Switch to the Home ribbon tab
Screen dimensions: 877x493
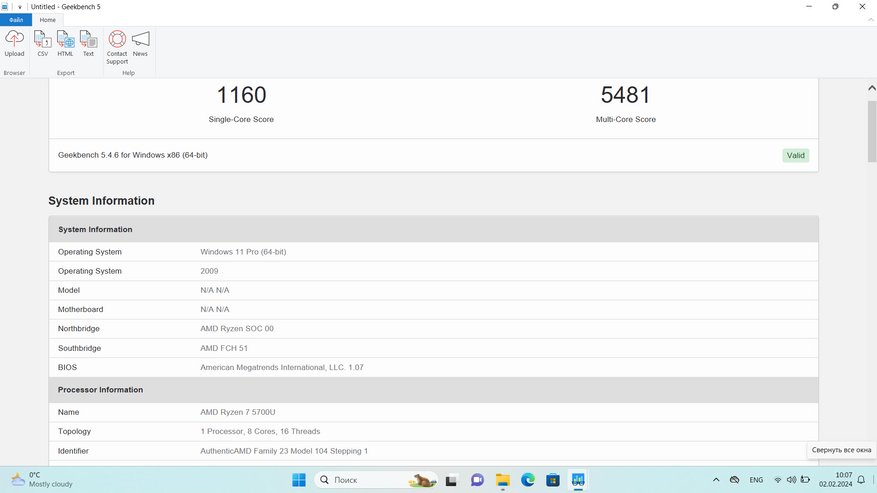(x=48, y=20)
